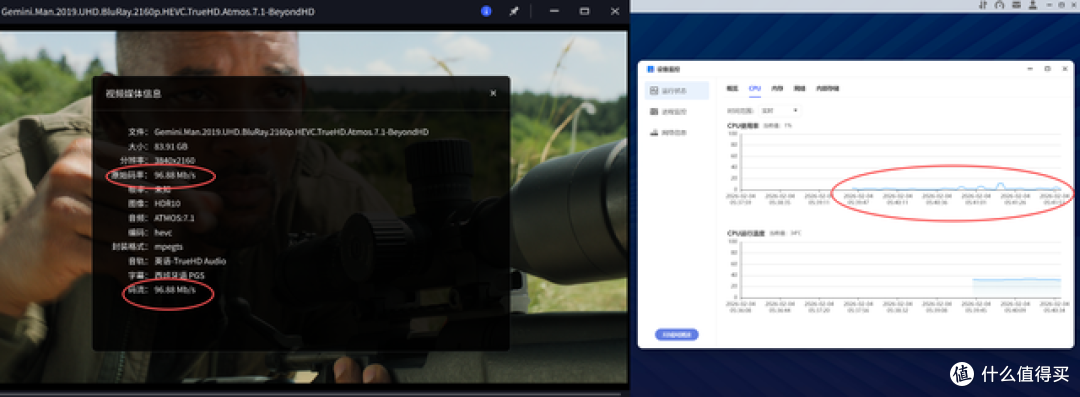Click the CPU temperature chart area
Image resolution: width=1080 pixels, height=397 pixels.
900,269
